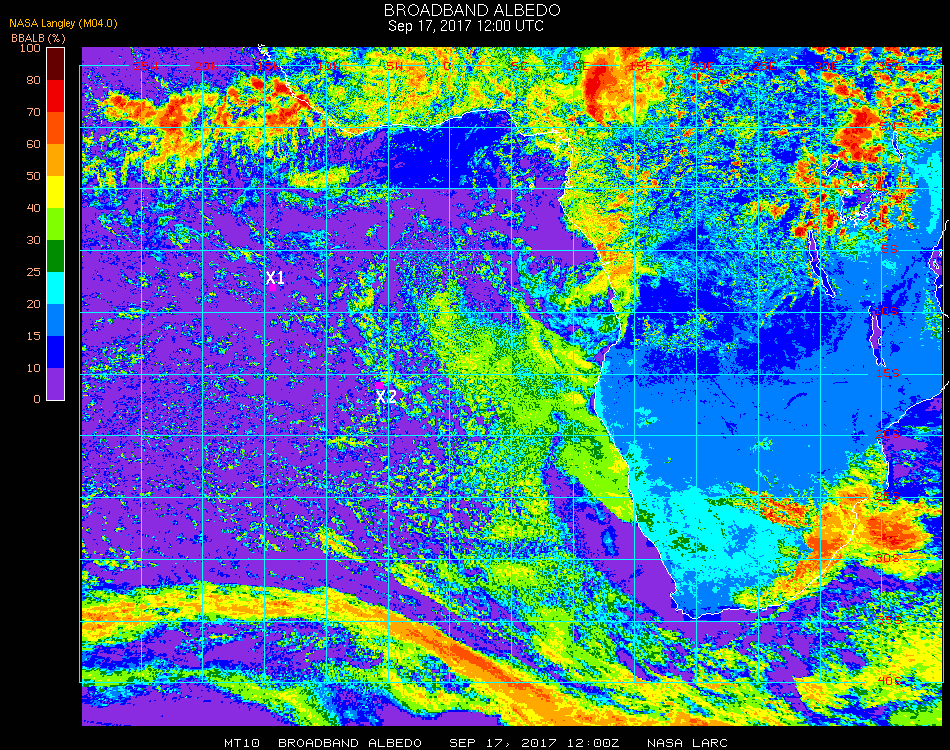The image size is (950, 750).
Task: Click the 35S latitude label
Action: point(889,620)
